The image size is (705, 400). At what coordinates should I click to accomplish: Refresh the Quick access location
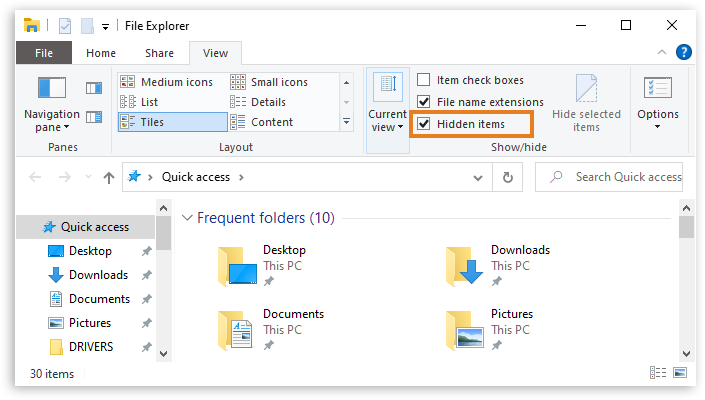(x=509, y=177)
